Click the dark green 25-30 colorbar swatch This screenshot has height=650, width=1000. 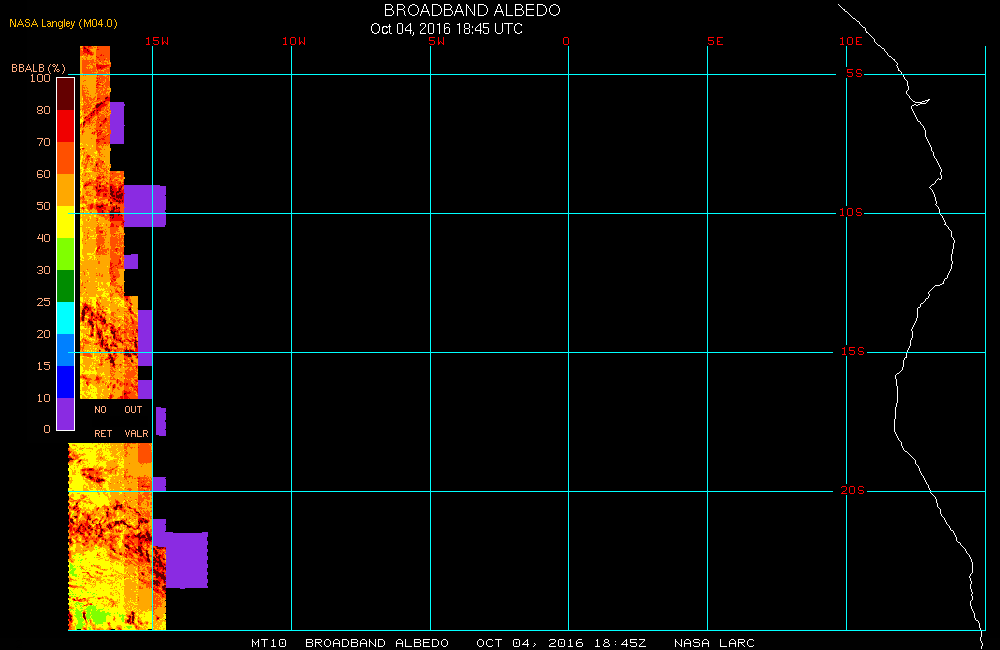tap(66, 286)
